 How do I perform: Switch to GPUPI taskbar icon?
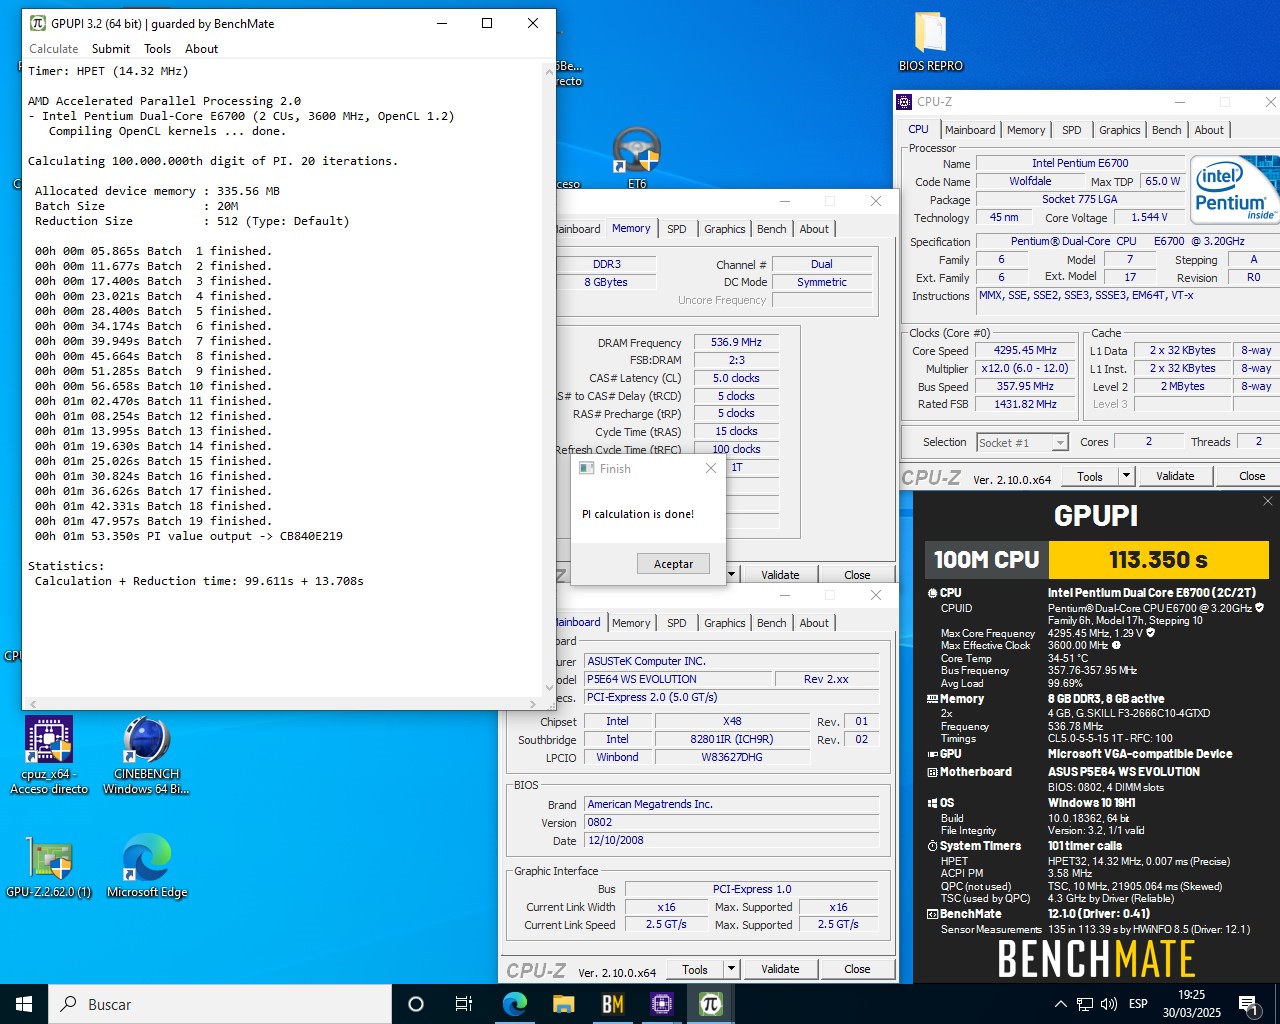pyautogui.click(x=711, y=1004)
